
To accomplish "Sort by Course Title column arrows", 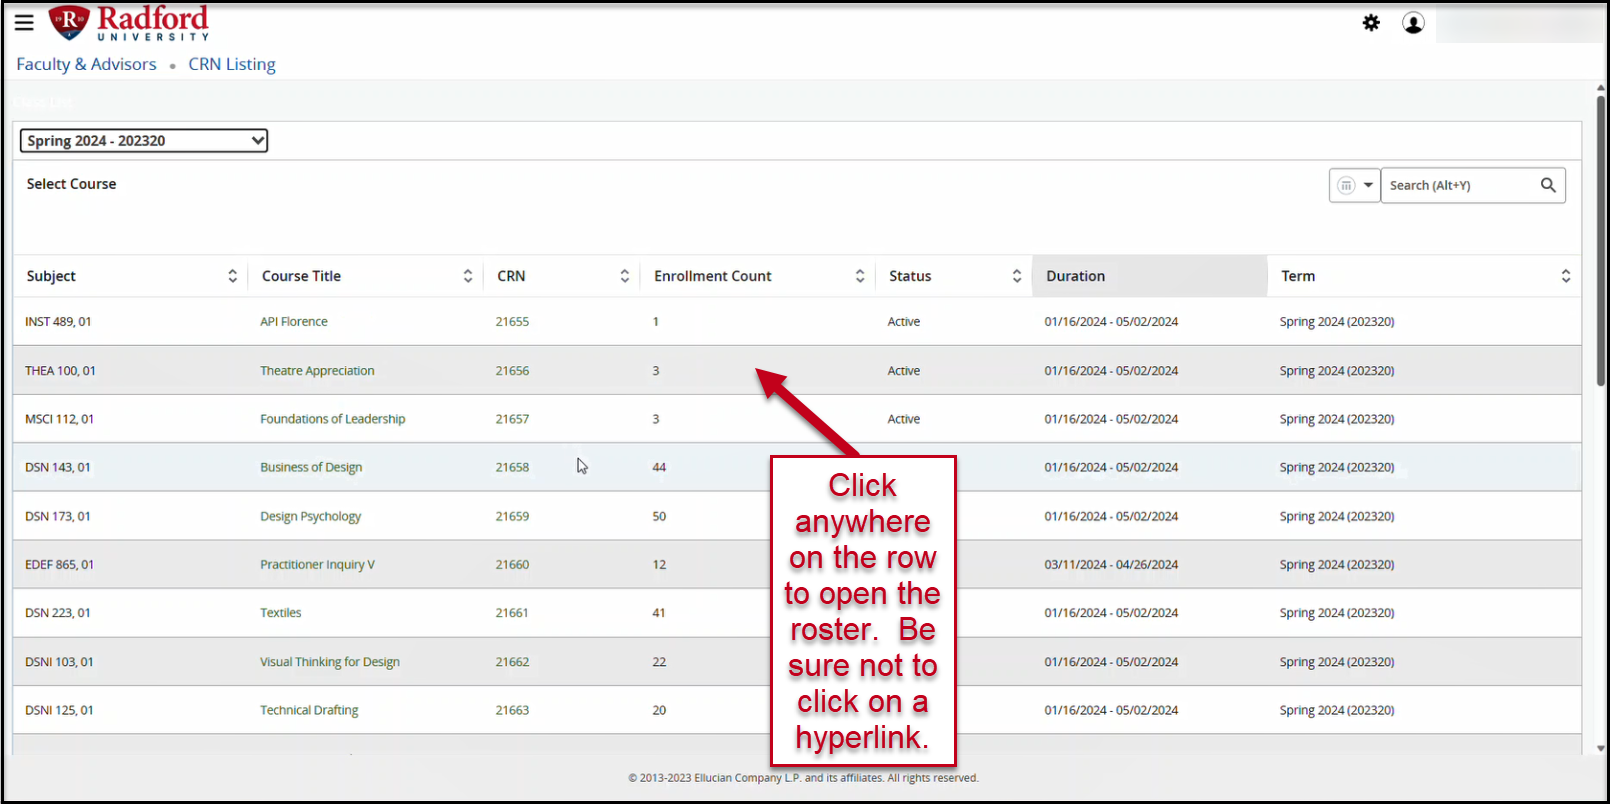I will point(467,276).
